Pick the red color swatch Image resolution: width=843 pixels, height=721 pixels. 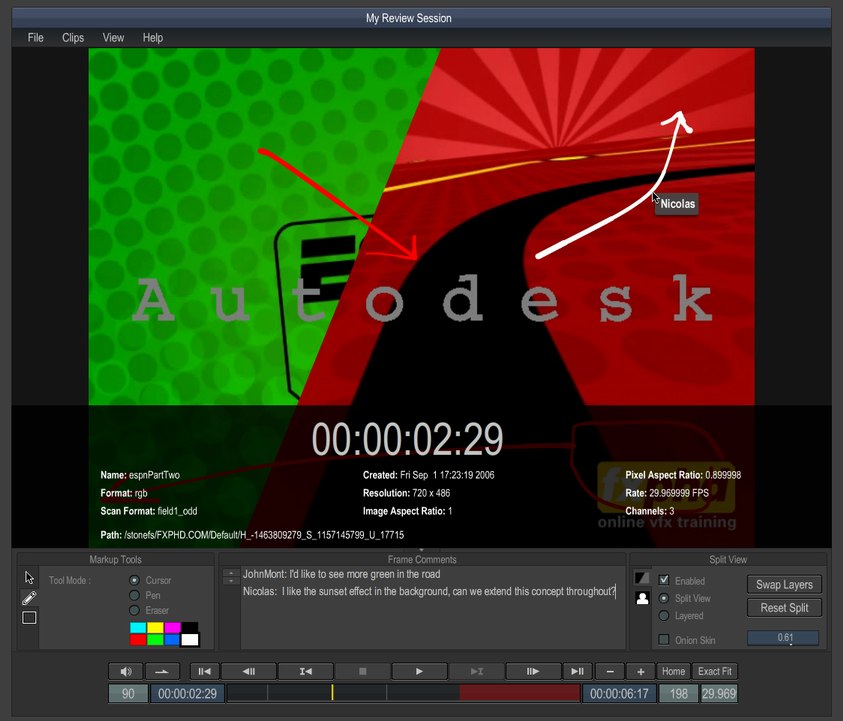pyautogui.click(x=138, y=639)
